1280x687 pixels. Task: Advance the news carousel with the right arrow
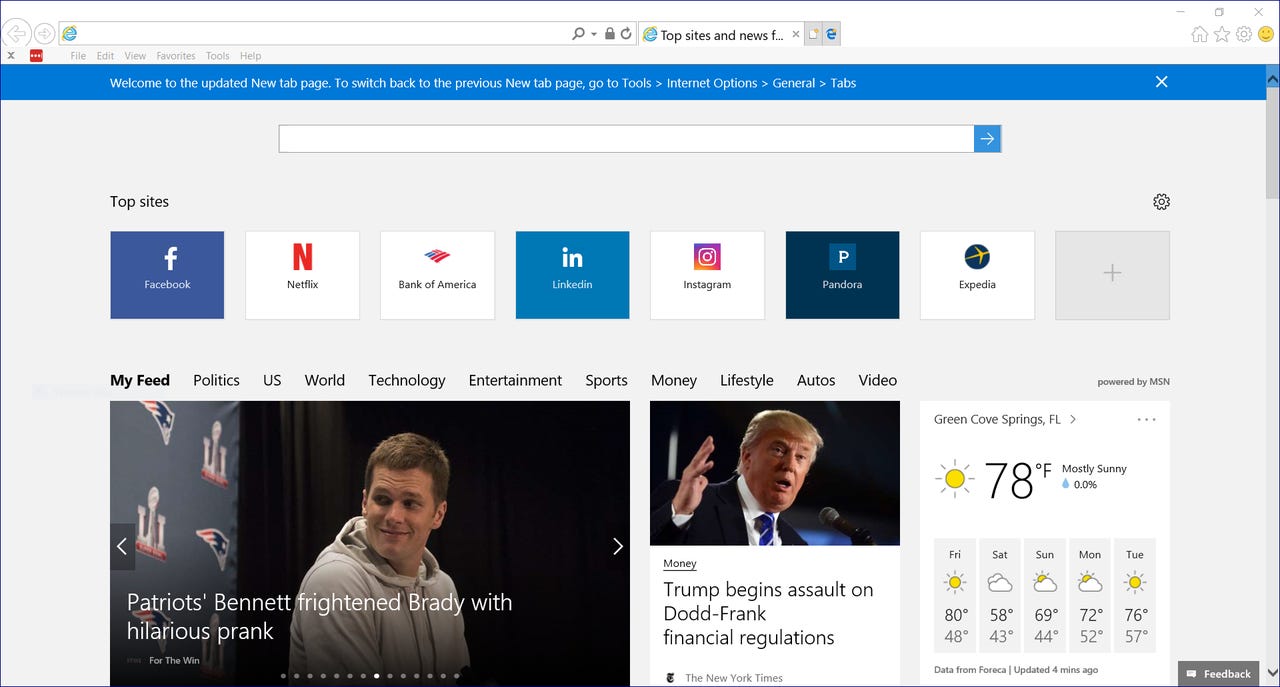click(x=618, y=546)
